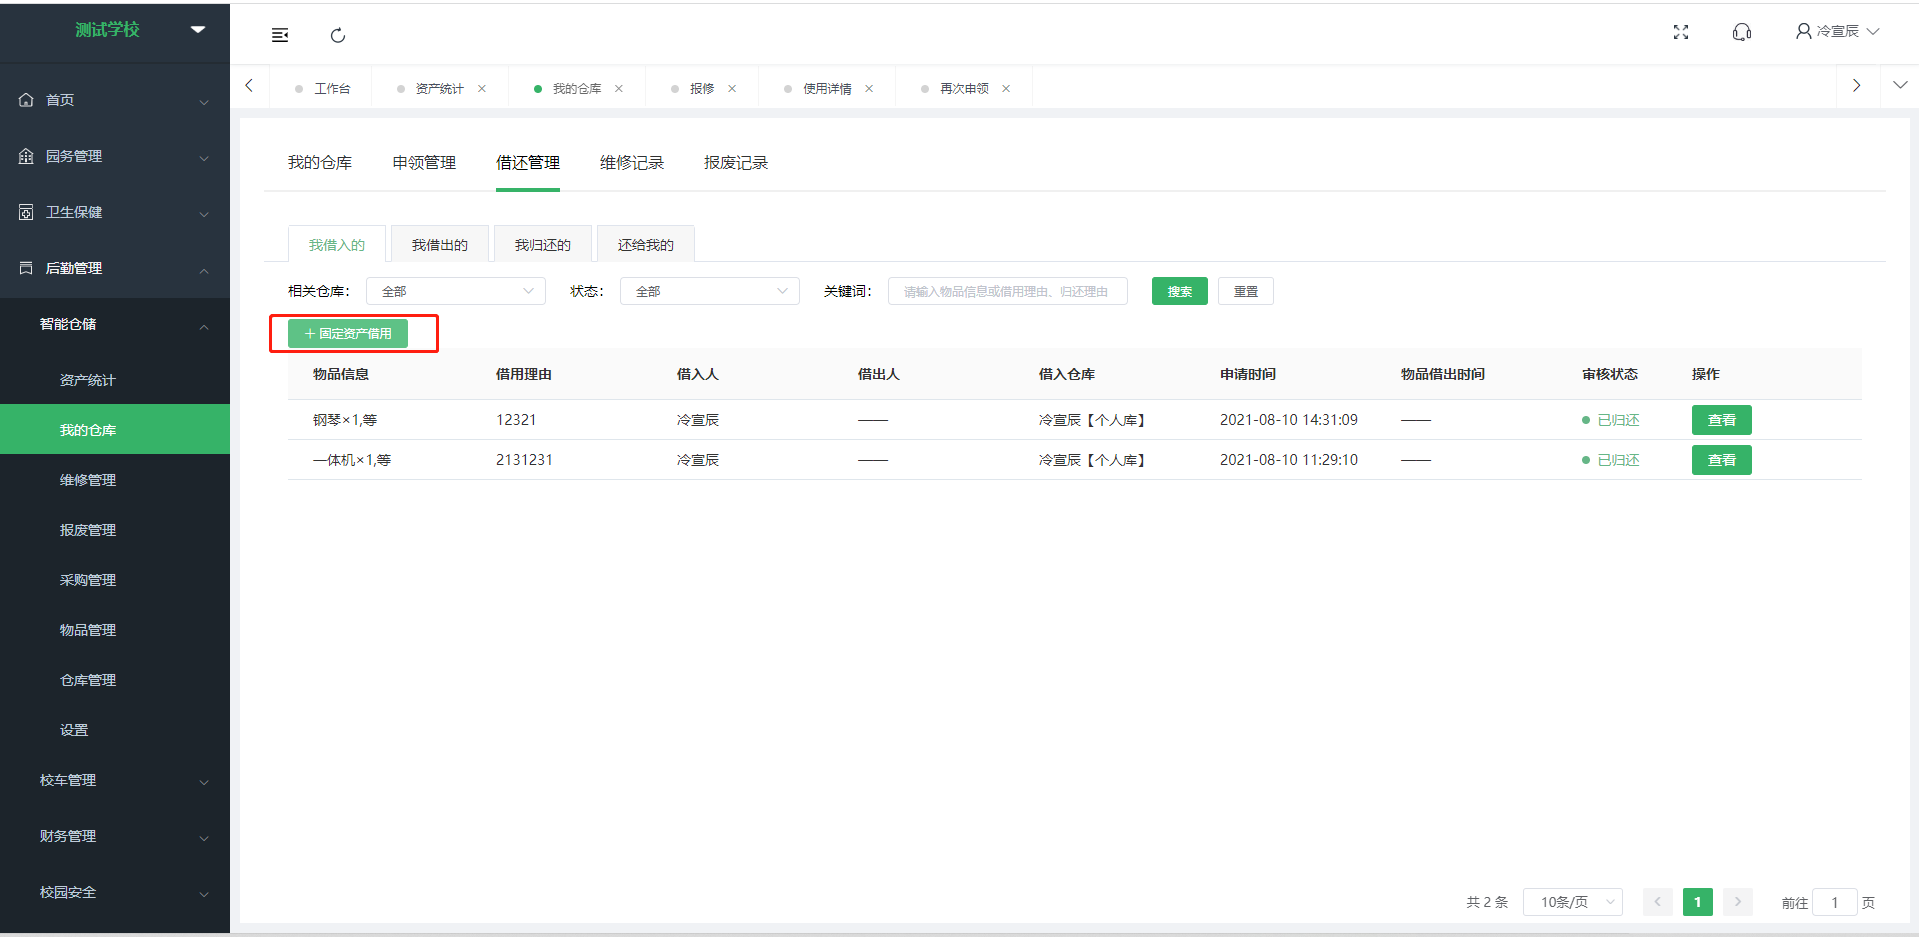Go to the 我的仓库 section tab

320,163
